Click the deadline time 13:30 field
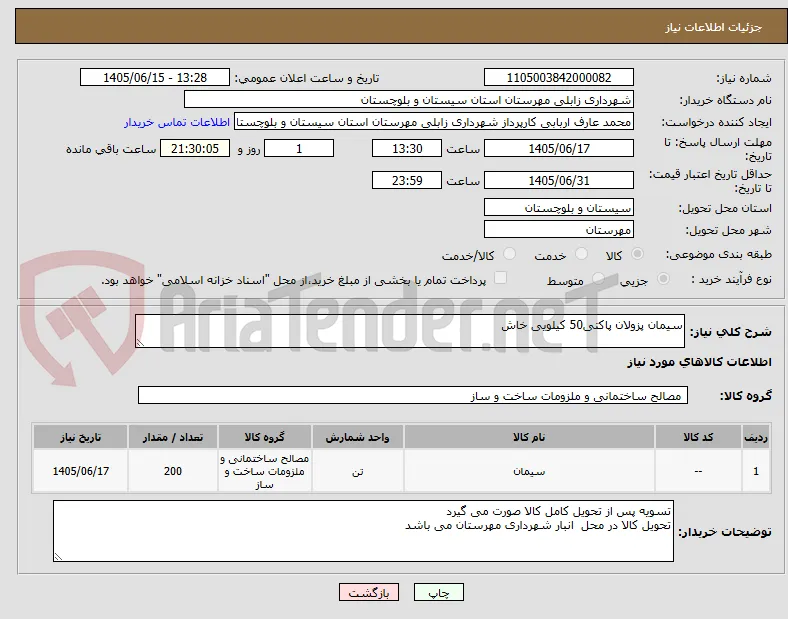The height and width of the screenshot is (619, 788). tap(407, 148)
